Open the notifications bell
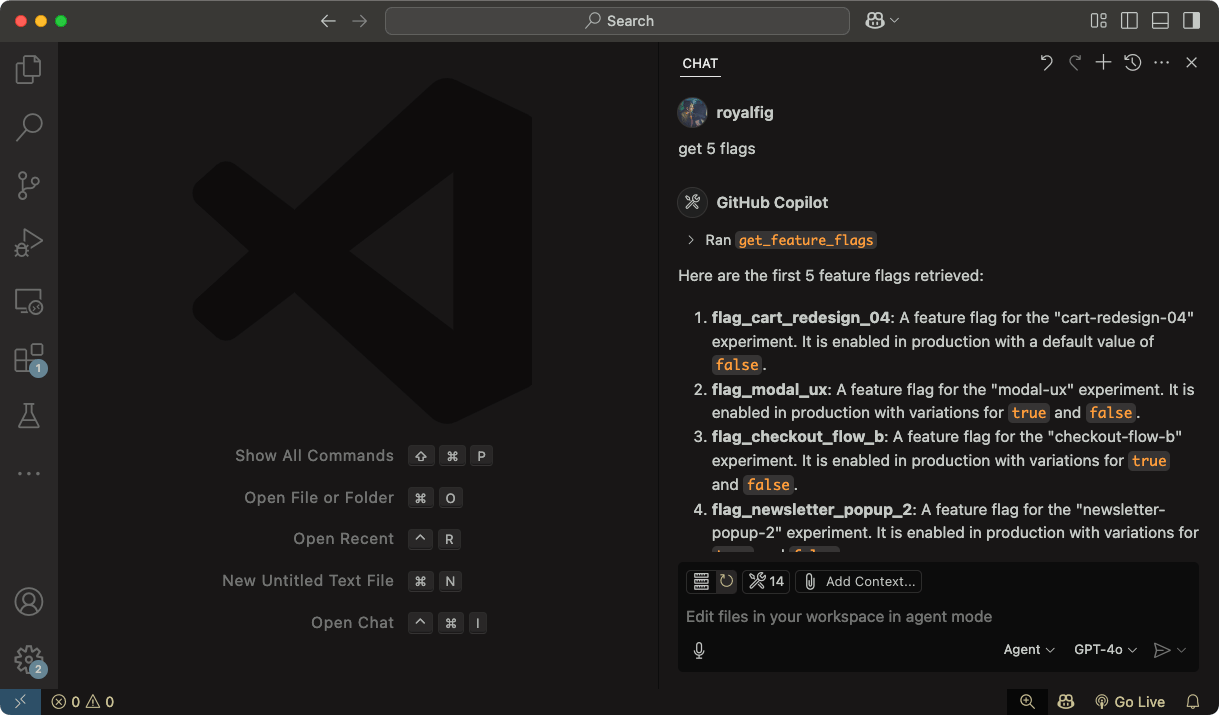This screenshot has height=715, width=1219. 1193,702
